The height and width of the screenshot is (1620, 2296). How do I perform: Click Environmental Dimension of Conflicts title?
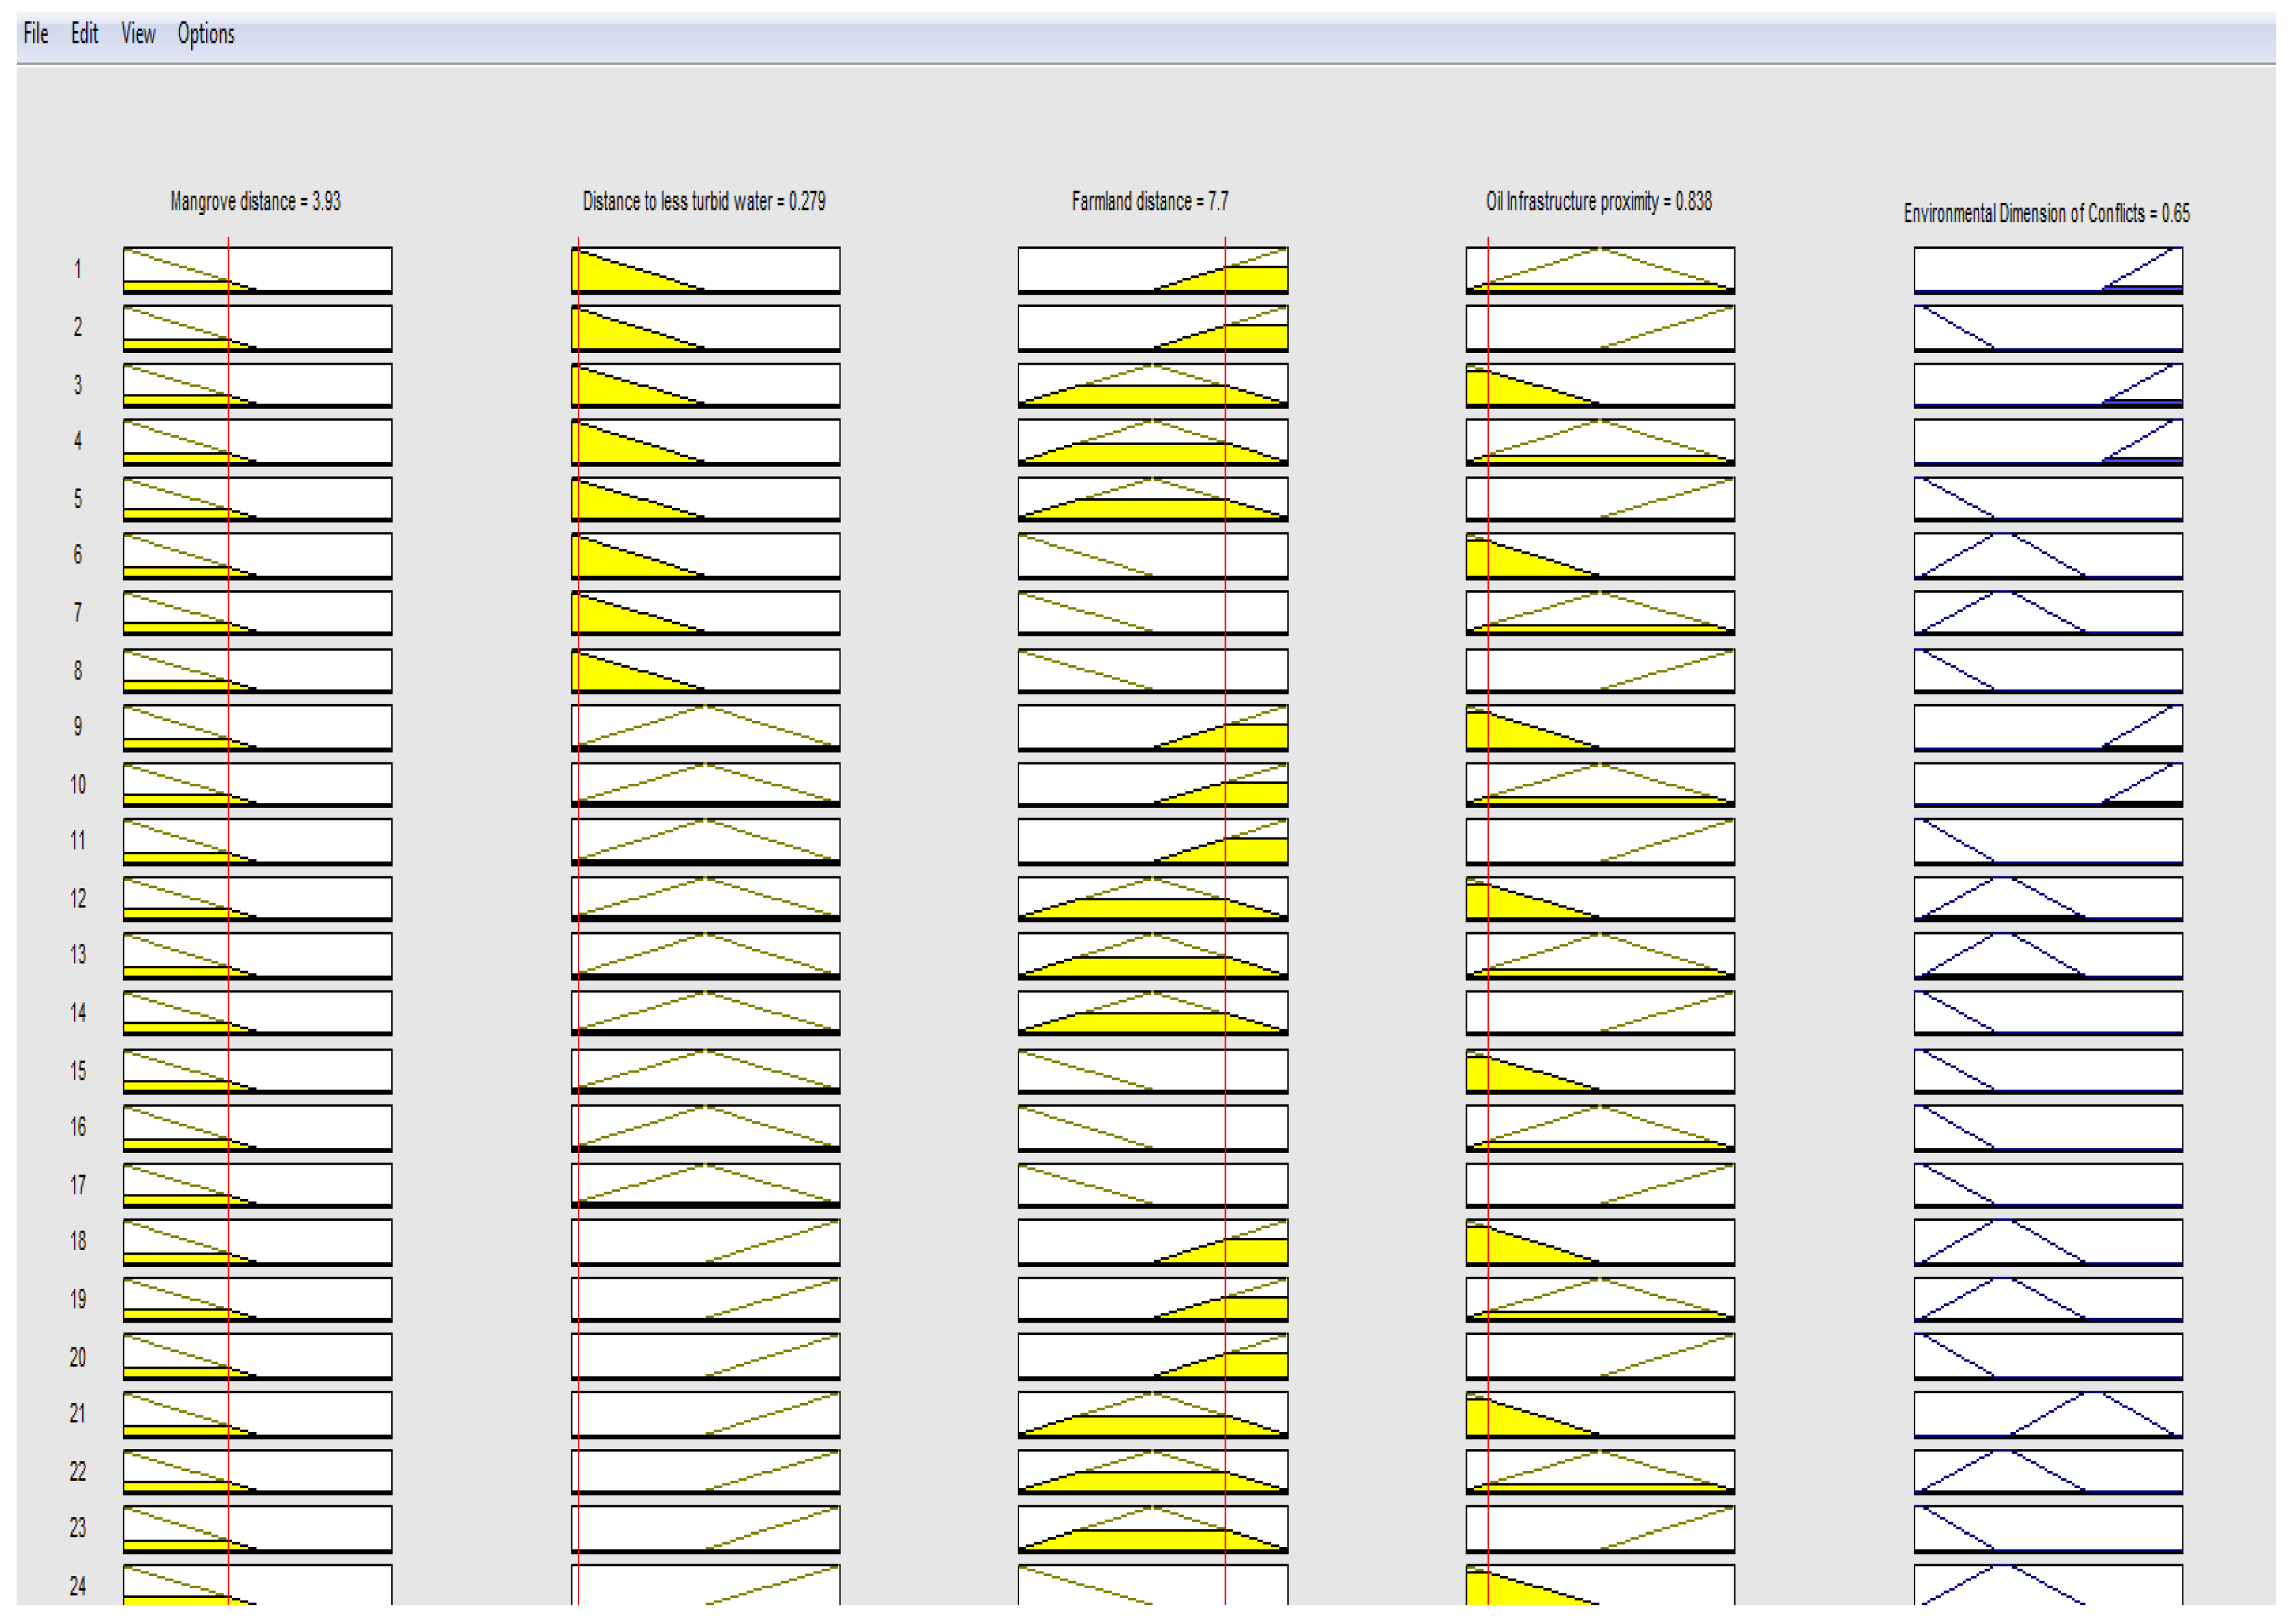(x=2046, y=213)
